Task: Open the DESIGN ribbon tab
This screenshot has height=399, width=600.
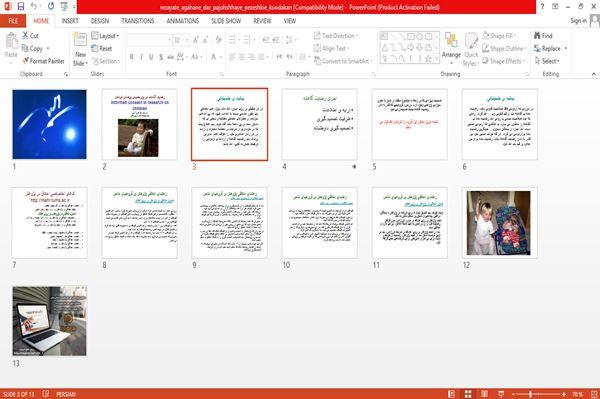Action: coord(99,21)
